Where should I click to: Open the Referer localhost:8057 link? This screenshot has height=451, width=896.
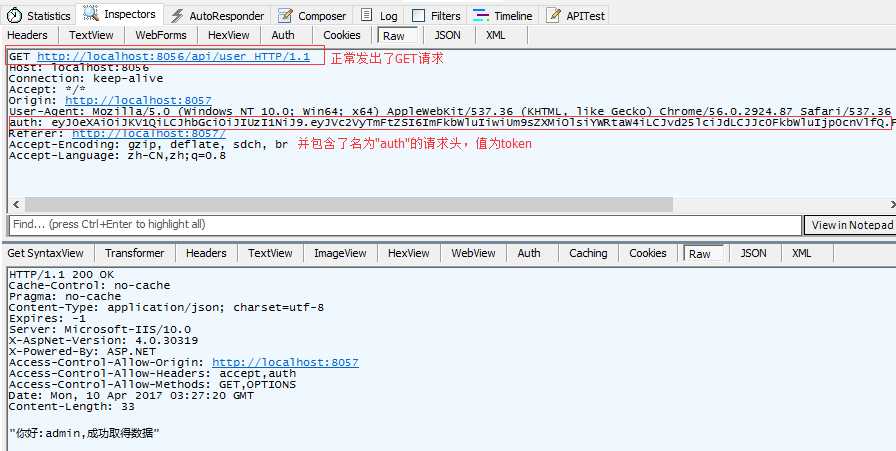[x=149, y=133]
